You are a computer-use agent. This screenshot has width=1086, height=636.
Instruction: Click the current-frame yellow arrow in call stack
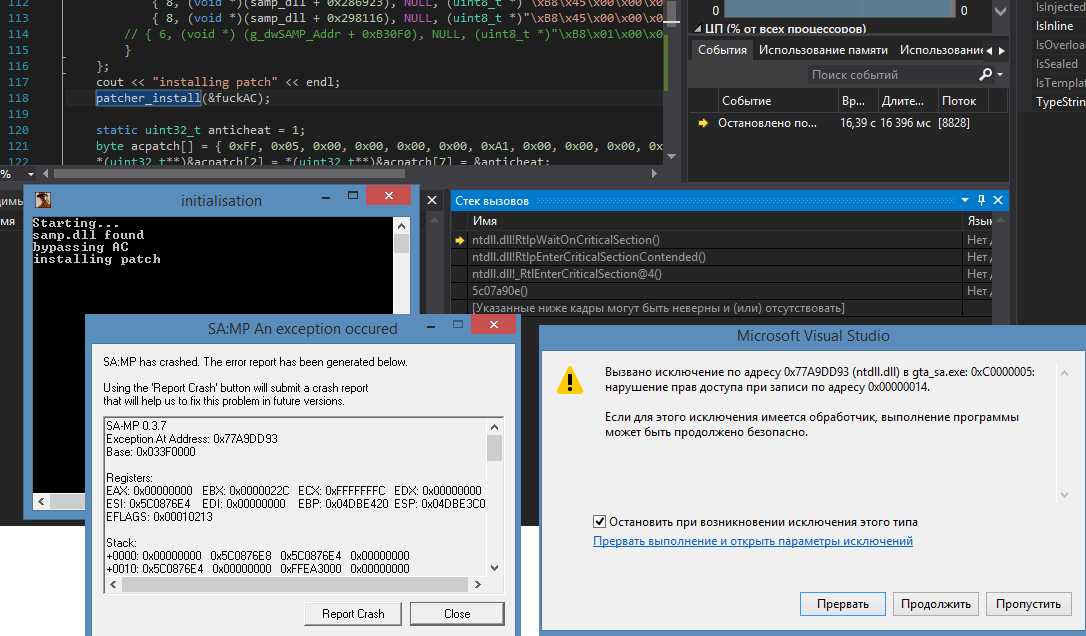[459, 240]
